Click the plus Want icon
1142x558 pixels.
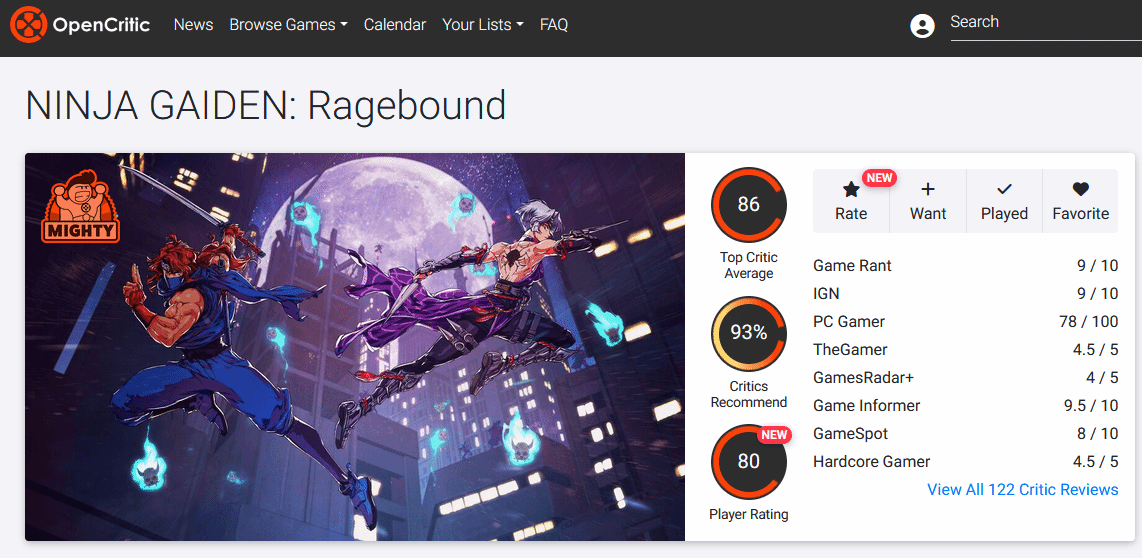928,189
